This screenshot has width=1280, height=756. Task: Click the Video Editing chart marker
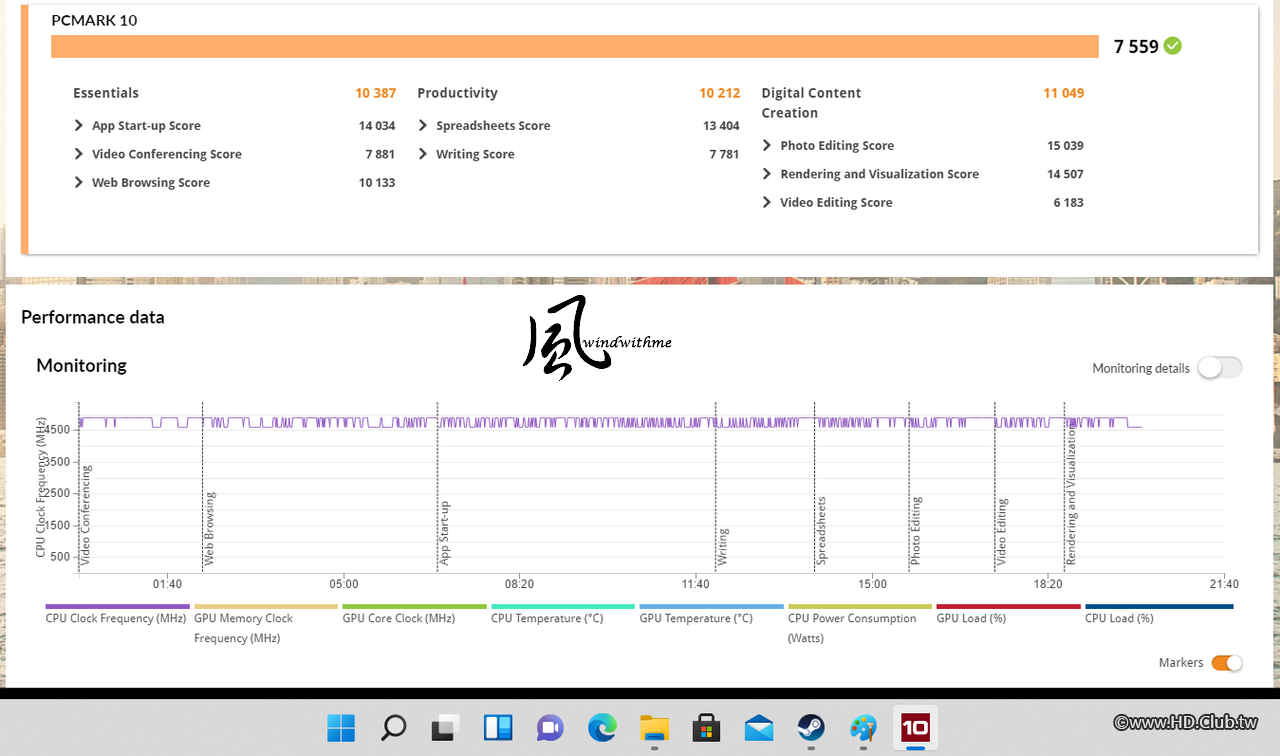pyautogui.click(x=1002, y=532)
